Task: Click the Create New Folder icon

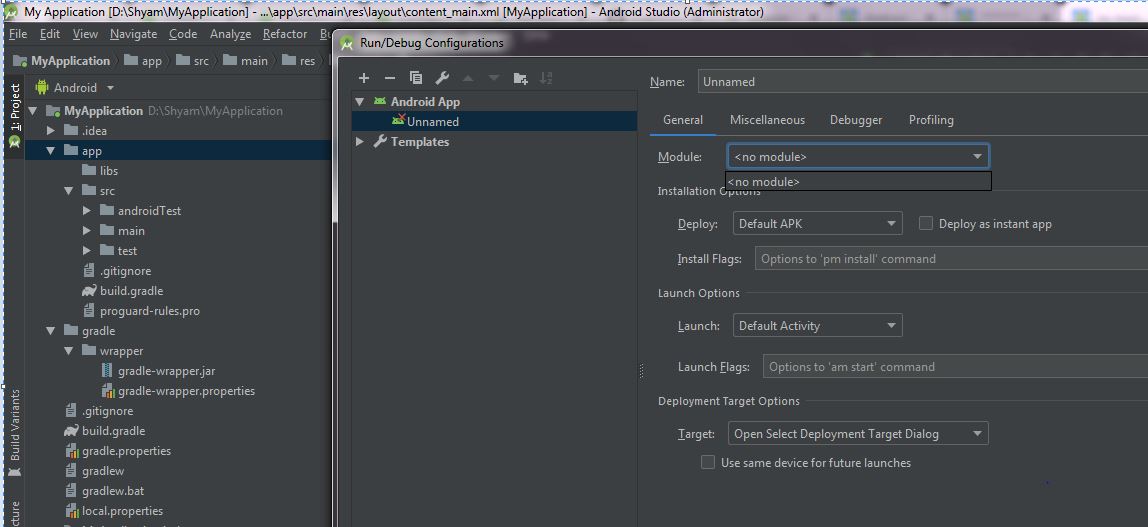Action: (x=520, y=78)
